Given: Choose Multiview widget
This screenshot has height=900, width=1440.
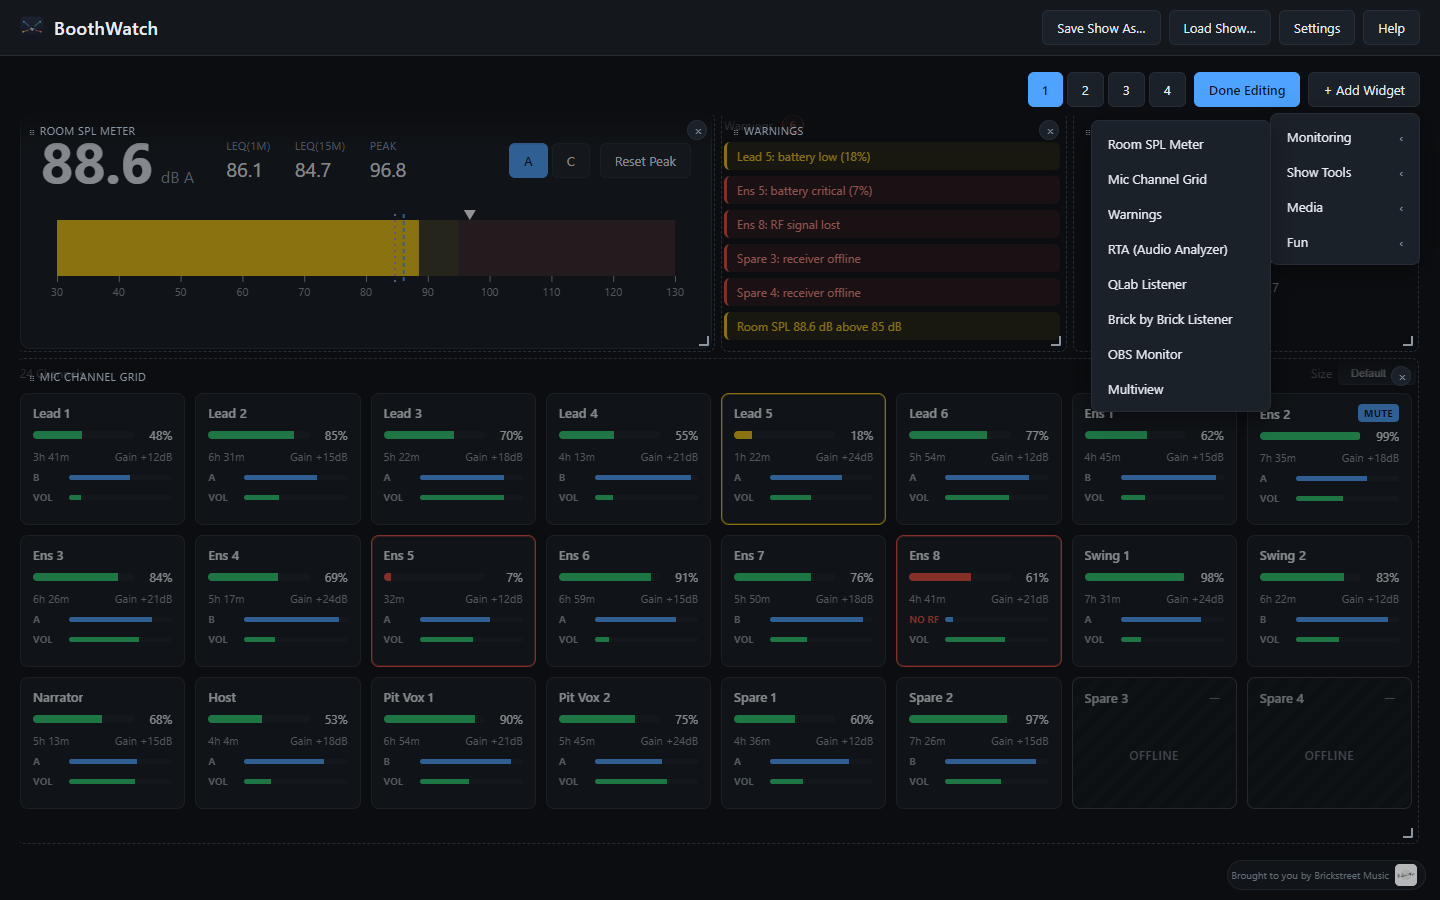Looking at the screenshot, I should point(1181,390).
